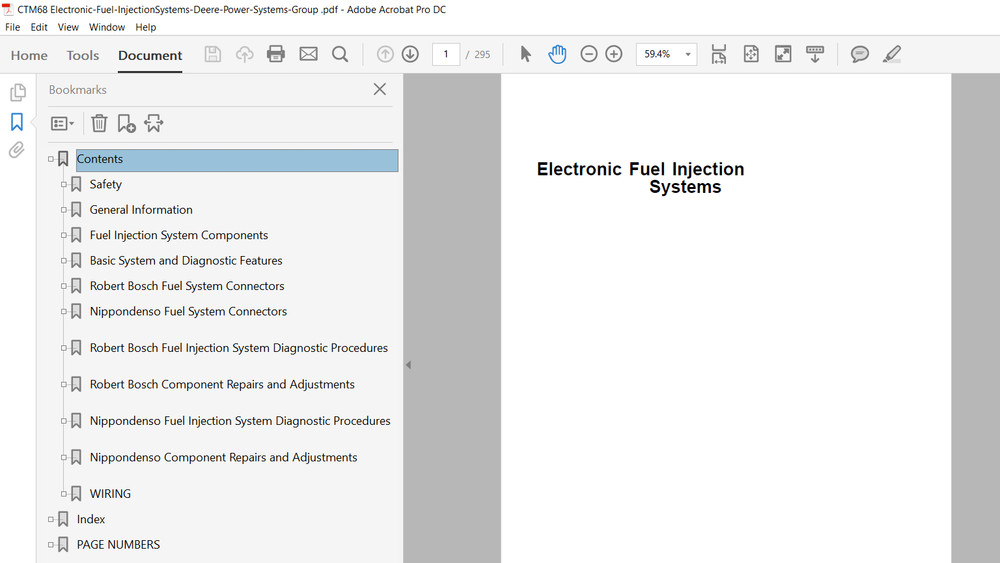The height and width of the screenshot is (563, 1000).
Task: Open Page Thumbnails sidebar panel
Action: 18,92
